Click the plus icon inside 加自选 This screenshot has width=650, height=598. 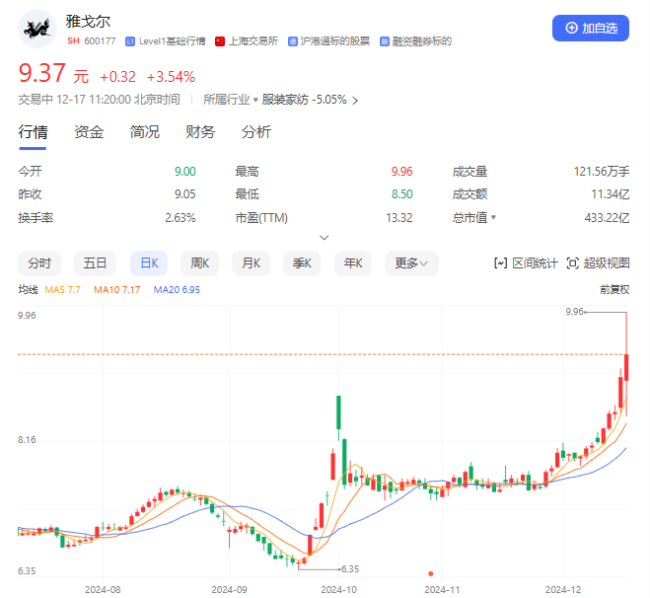pyautogui.click(x=571, y=28)
